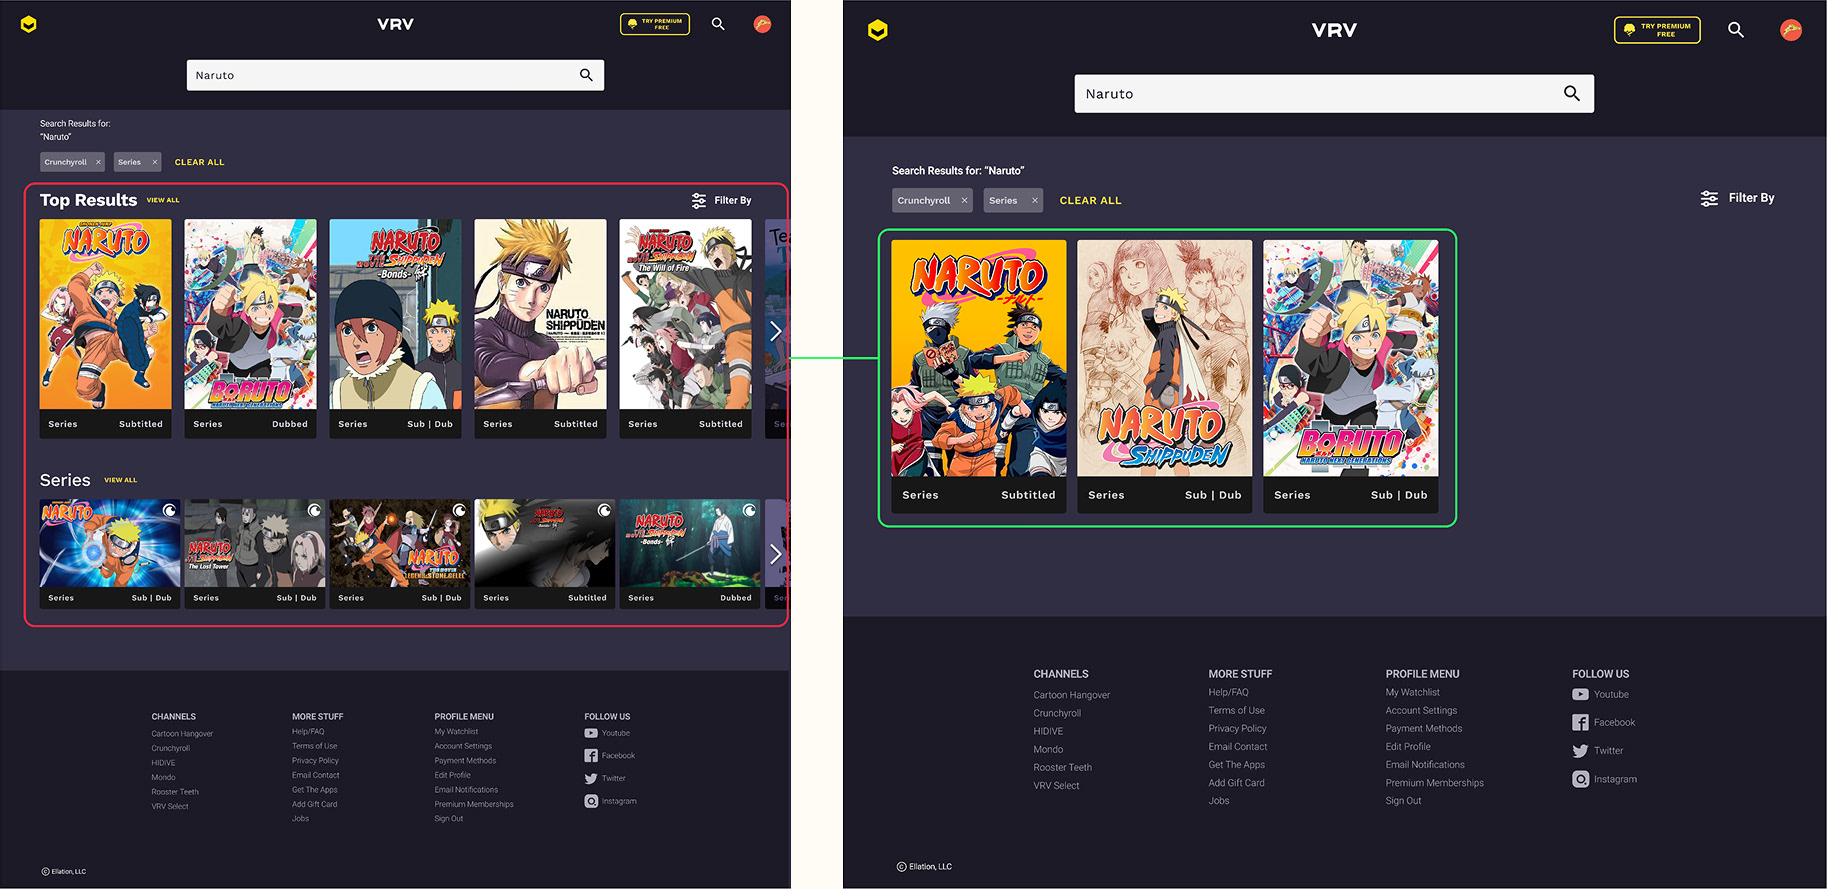This screenshot has height=889, width=1827.
Task: Open My Watchlist link in right mockup footer
Action: pos(1413,692)
